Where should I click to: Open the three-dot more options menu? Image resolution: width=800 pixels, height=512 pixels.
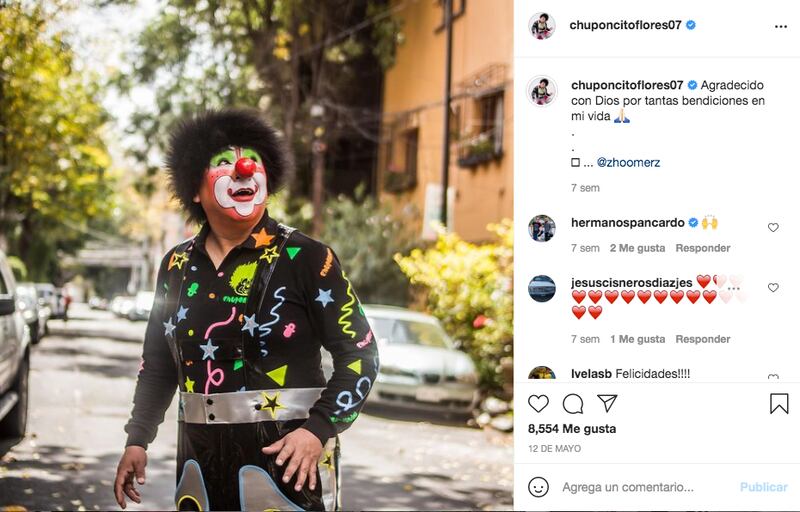(x=781, y=27)
